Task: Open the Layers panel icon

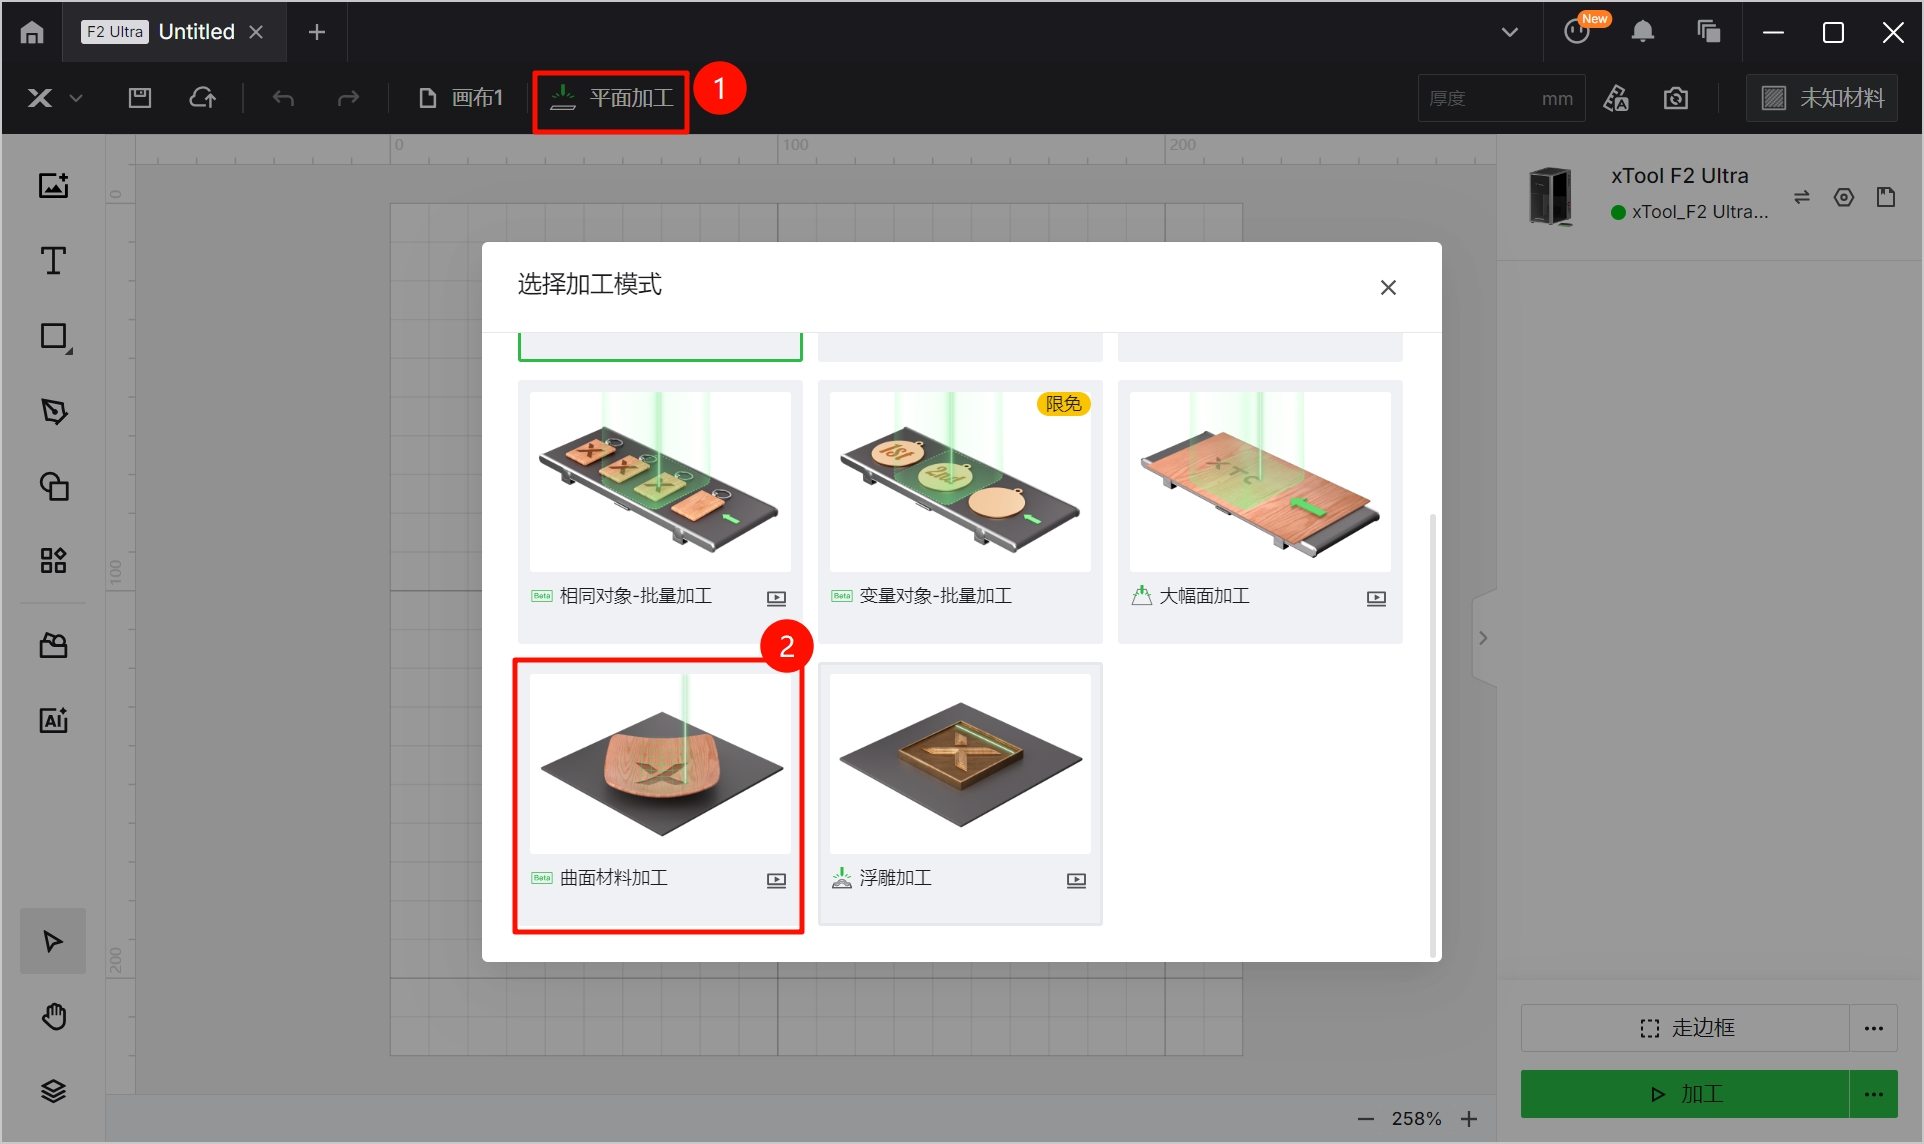Action: tap(54, 1091)
